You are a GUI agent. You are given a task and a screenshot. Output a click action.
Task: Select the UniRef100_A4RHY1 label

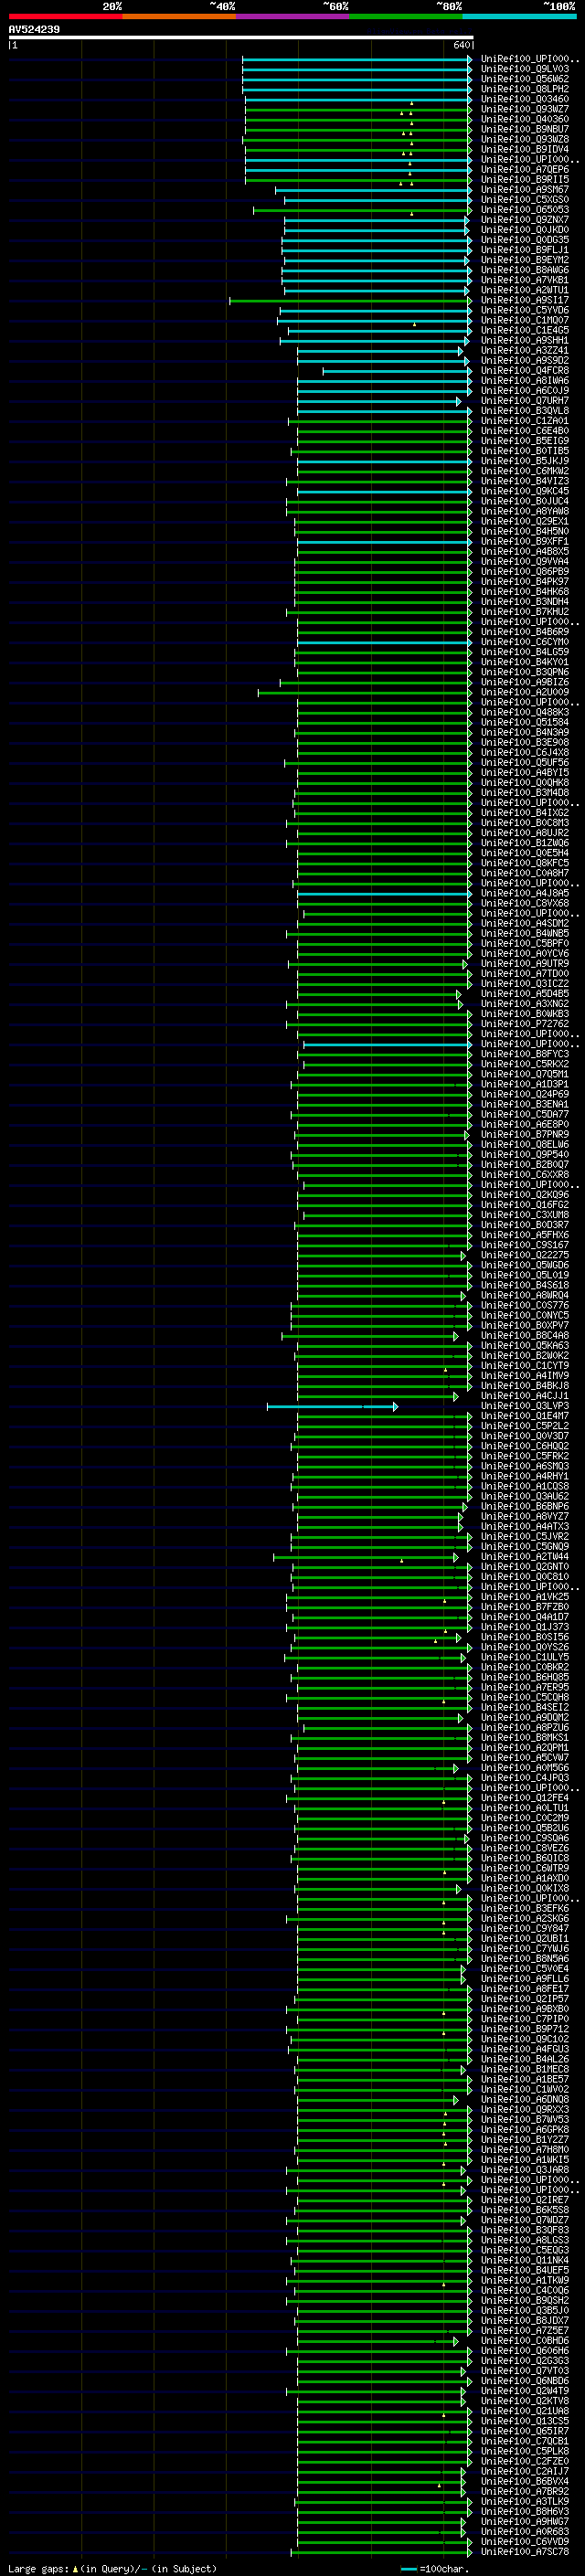524,1476
